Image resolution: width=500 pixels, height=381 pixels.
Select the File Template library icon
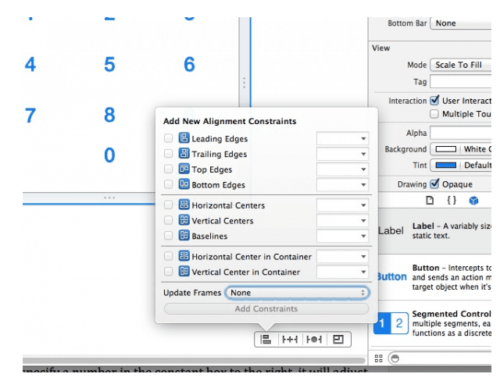click(x=430, y=200)
